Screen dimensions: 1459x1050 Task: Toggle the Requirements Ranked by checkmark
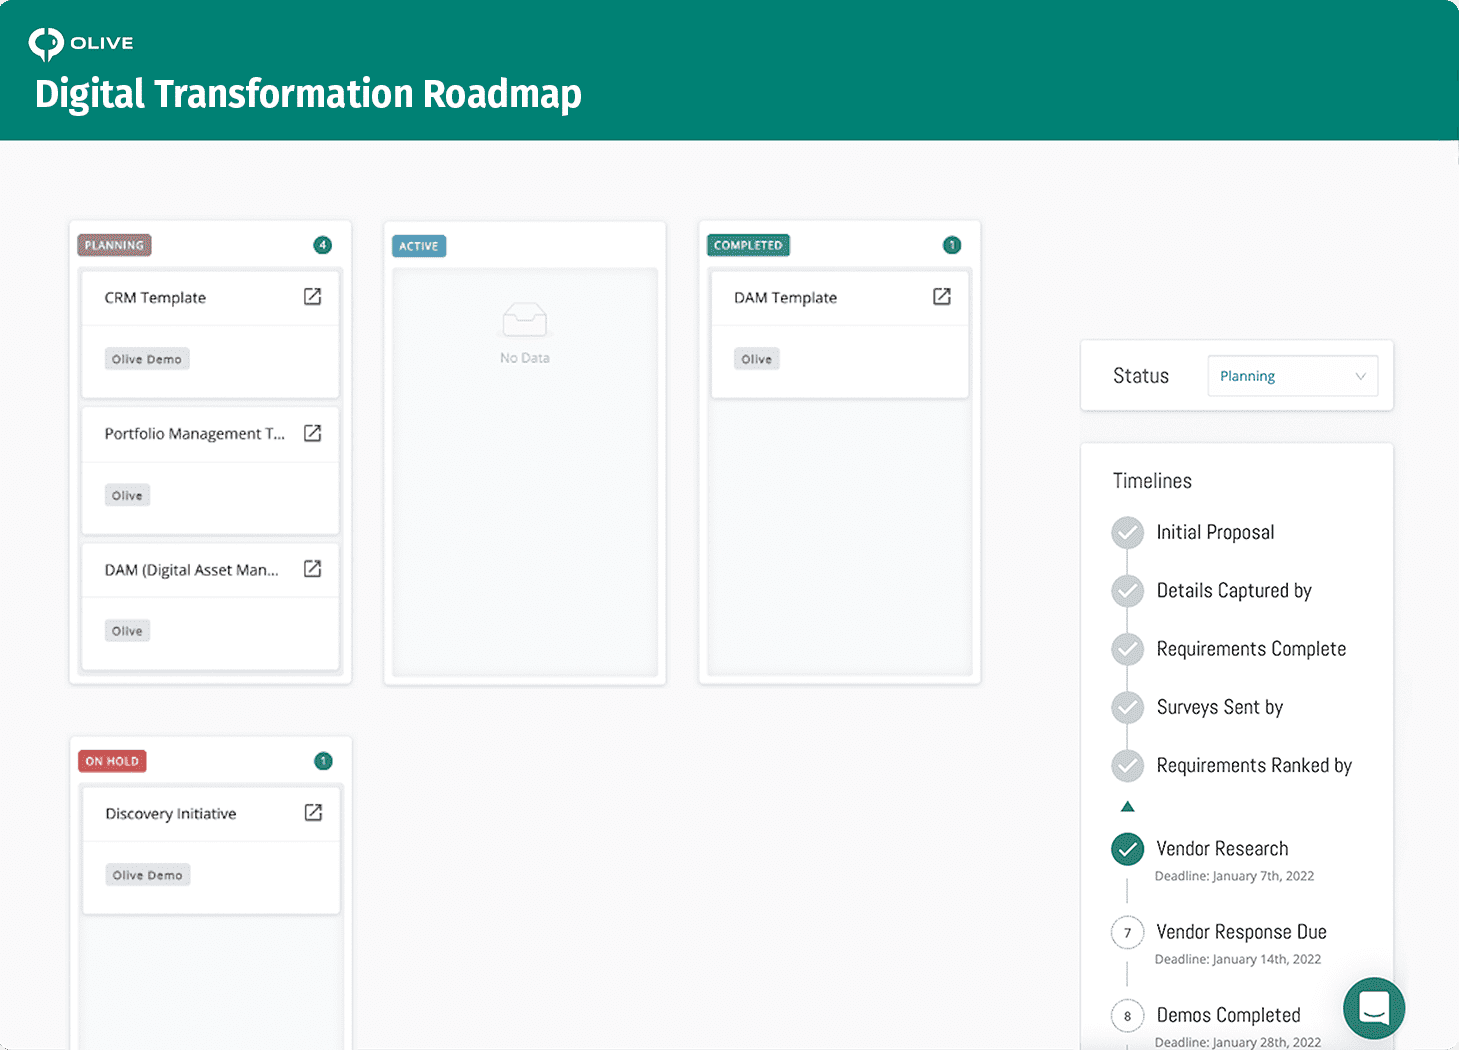(x=1127, y=766)
